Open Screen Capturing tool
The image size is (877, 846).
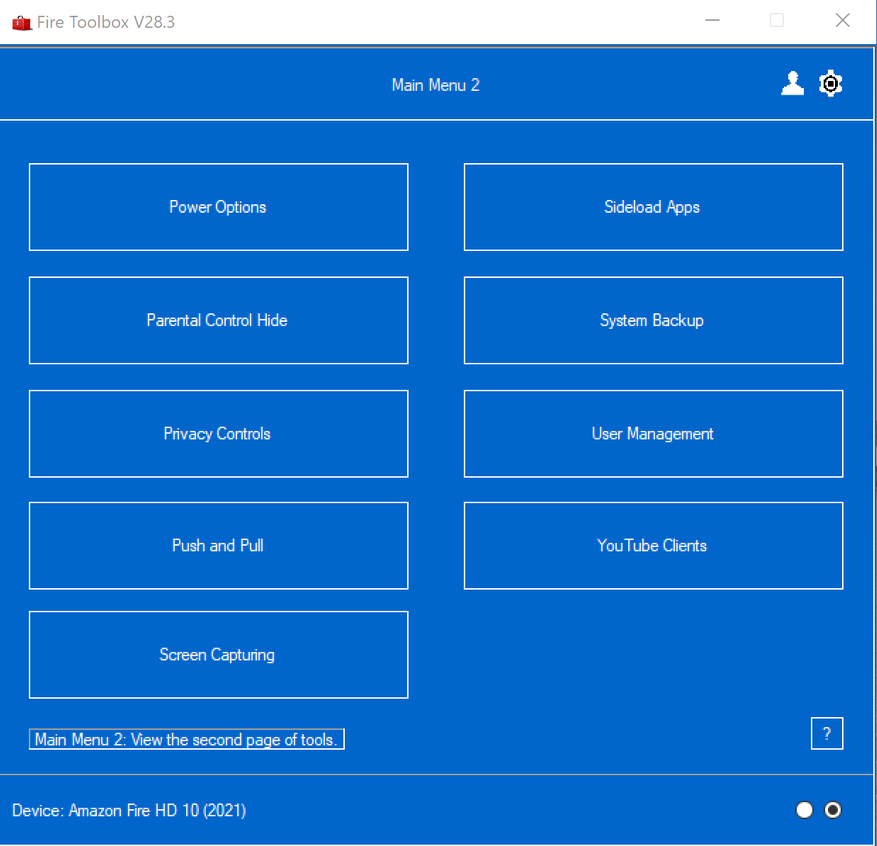click(x=219, y=655)
